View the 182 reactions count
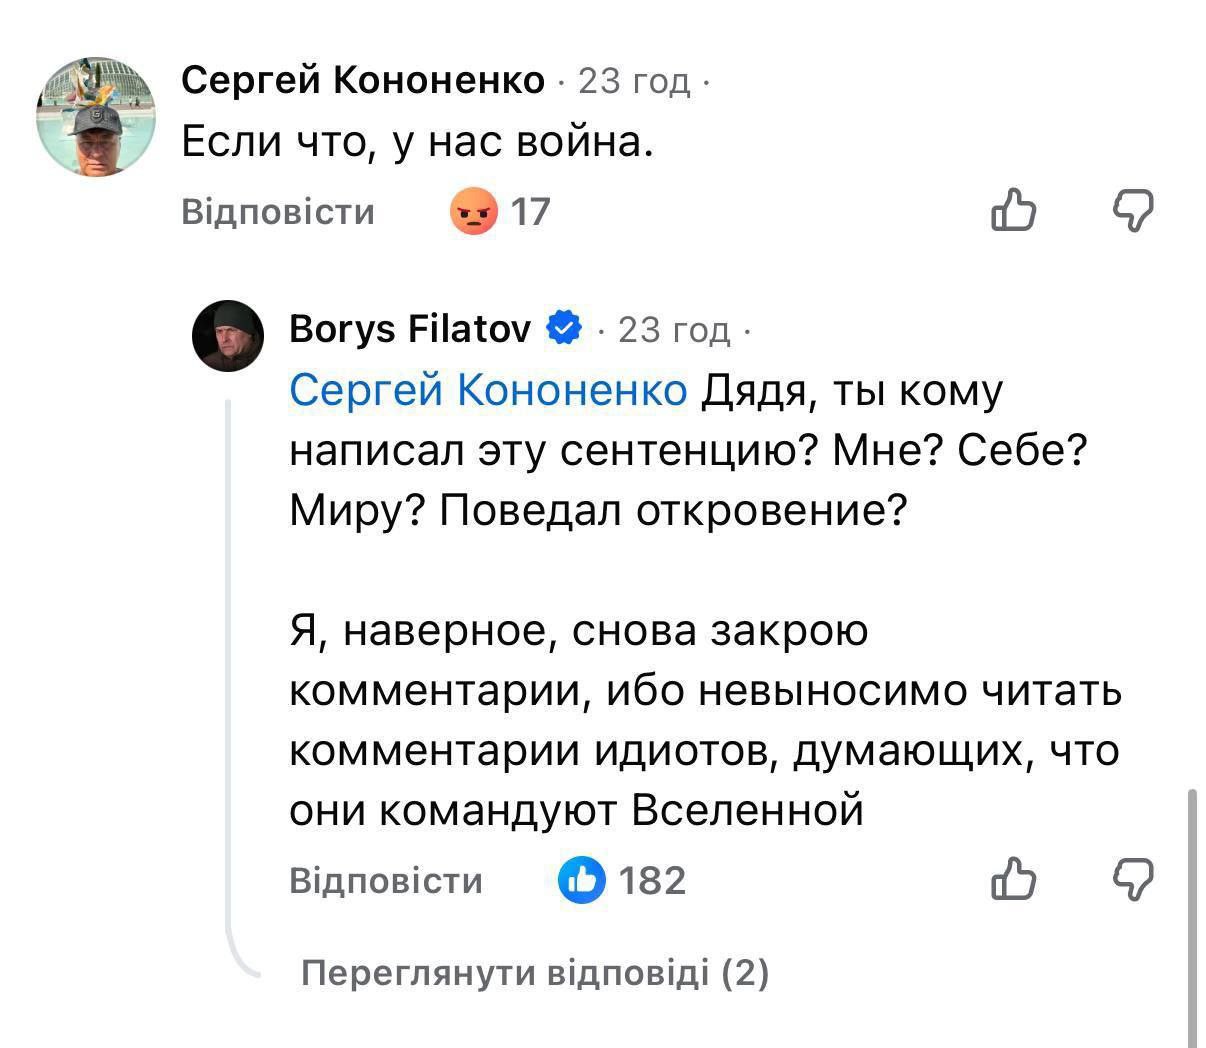The height and width of the screenshot is (1048, 1206). click(x=653, y=880)
